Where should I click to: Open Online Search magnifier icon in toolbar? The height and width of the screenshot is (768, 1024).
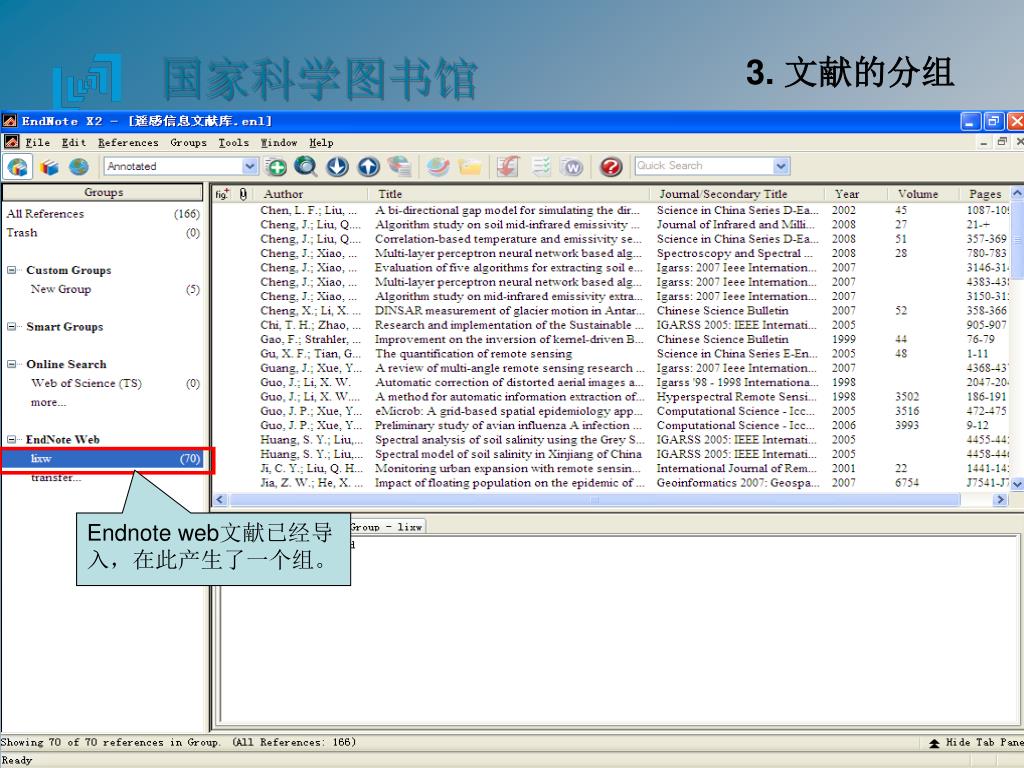tap(306, 166)
